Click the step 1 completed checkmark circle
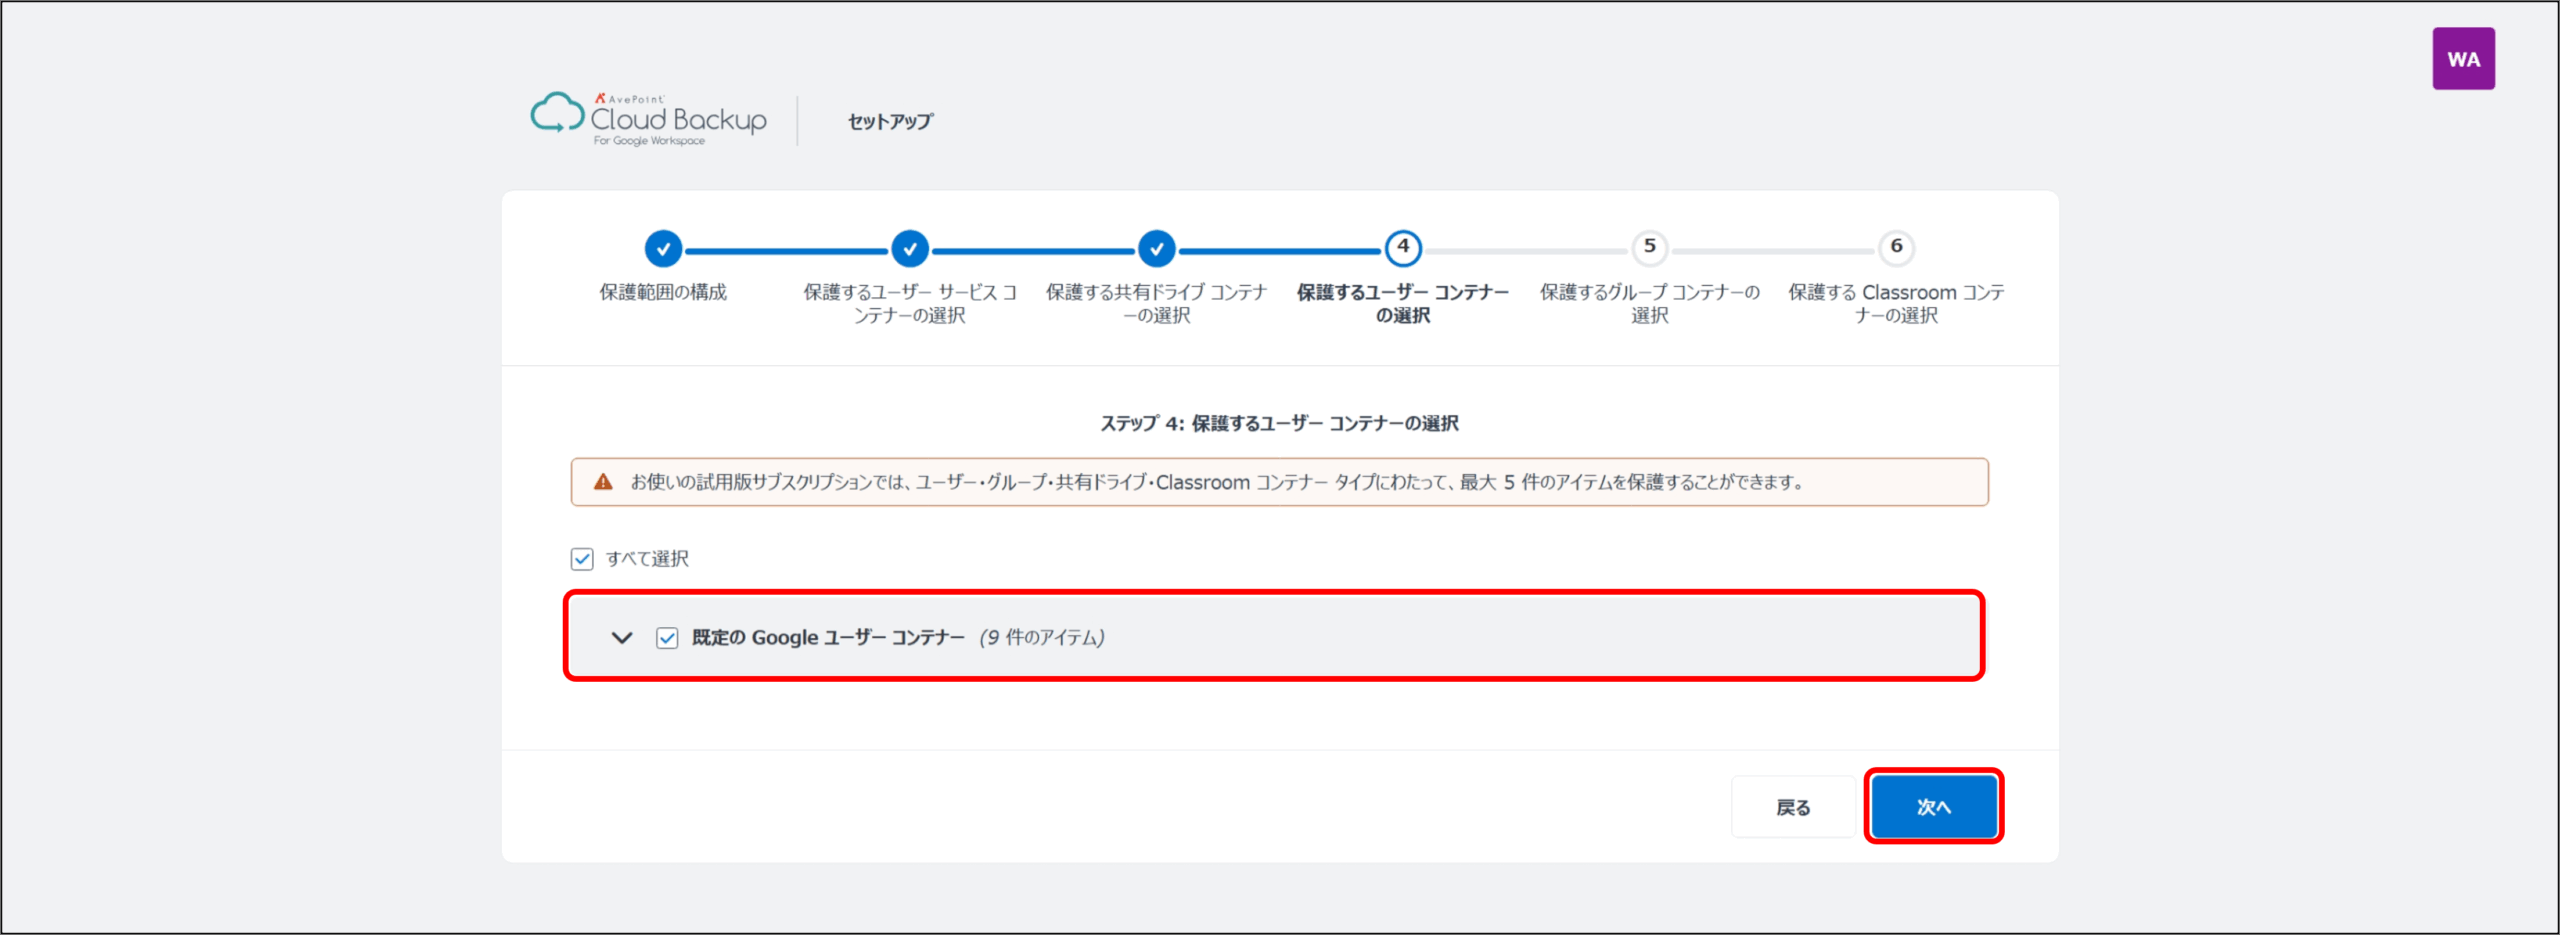This screenshot has height=935, width=2560. [663, 249]
